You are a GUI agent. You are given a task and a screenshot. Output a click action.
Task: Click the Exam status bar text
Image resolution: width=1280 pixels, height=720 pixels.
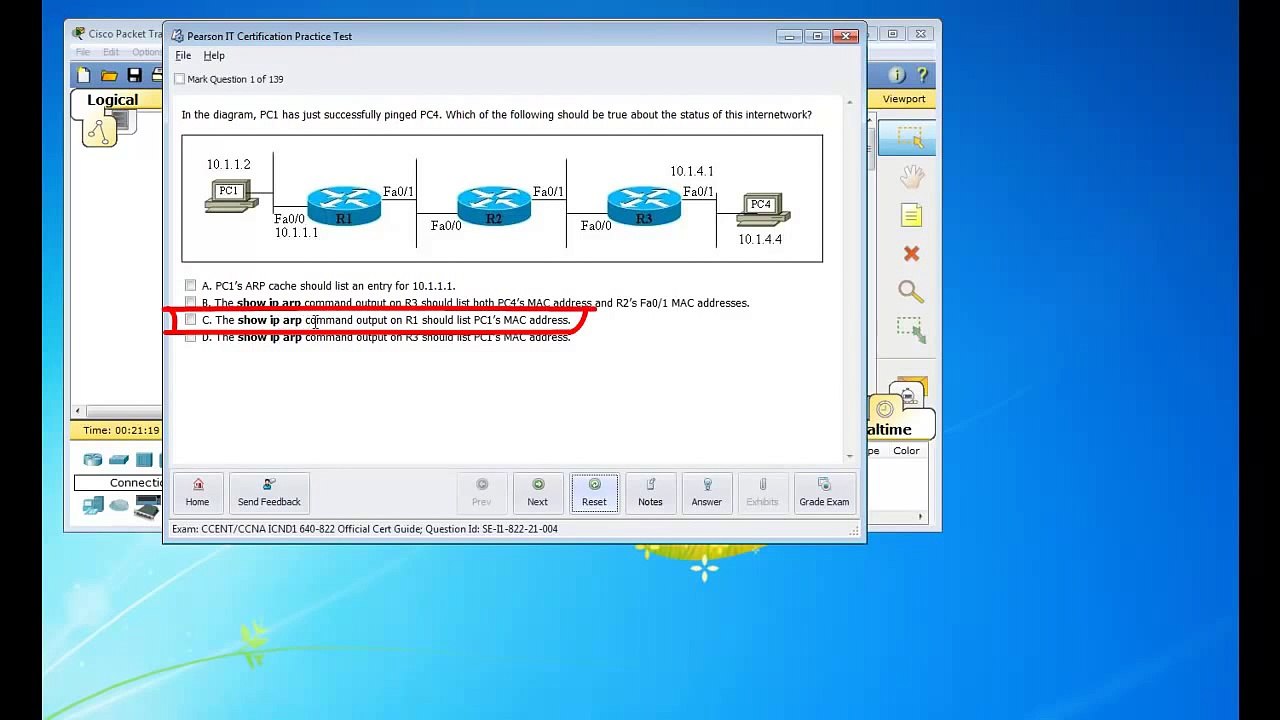365,529
